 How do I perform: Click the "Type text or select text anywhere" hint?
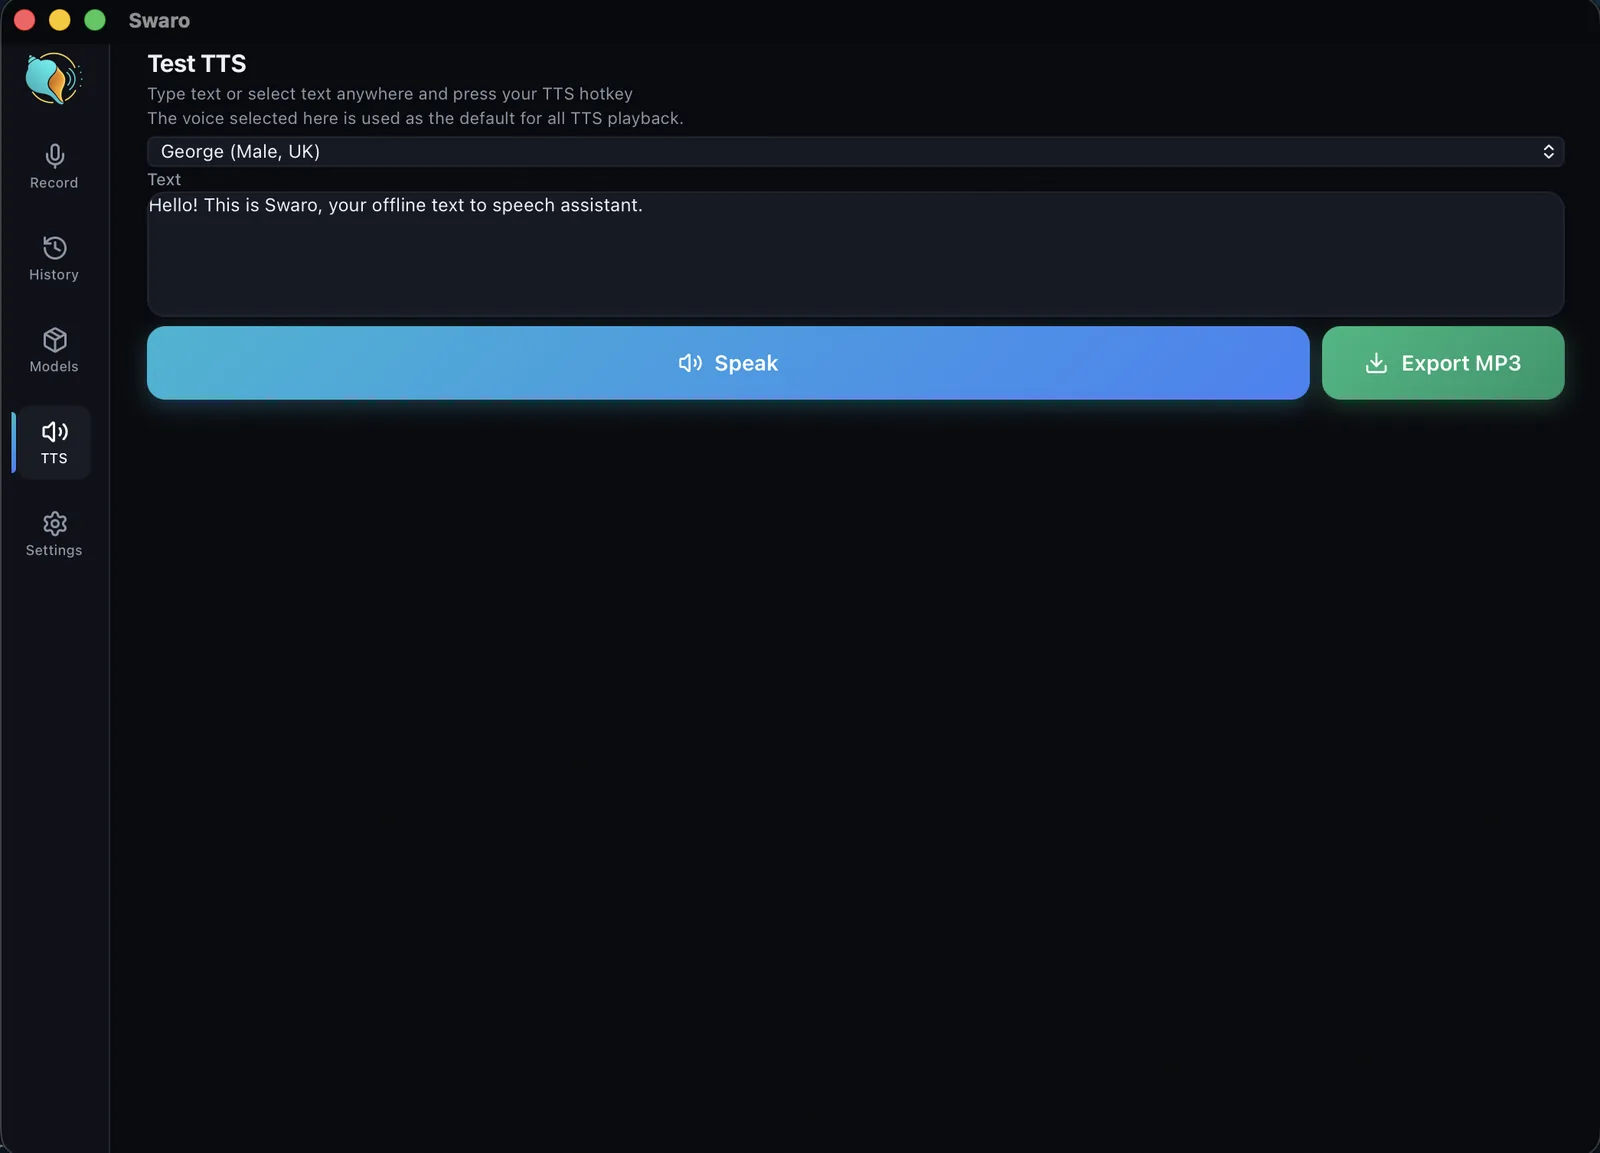tap(390, 94)
